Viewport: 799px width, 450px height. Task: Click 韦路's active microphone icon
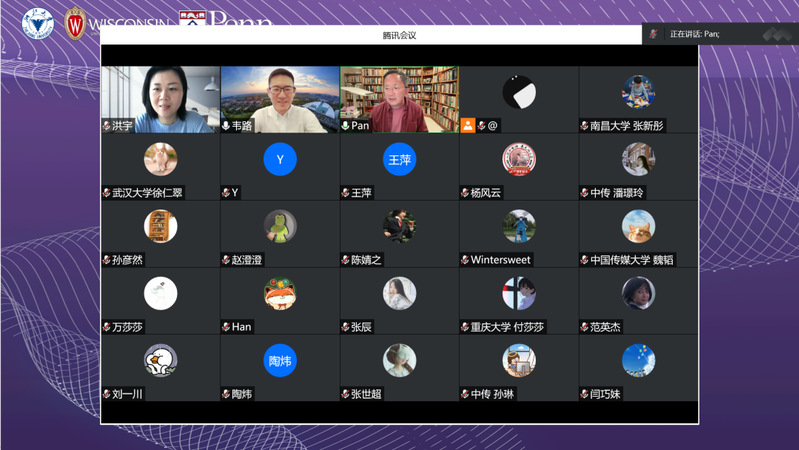pos(226,126)
